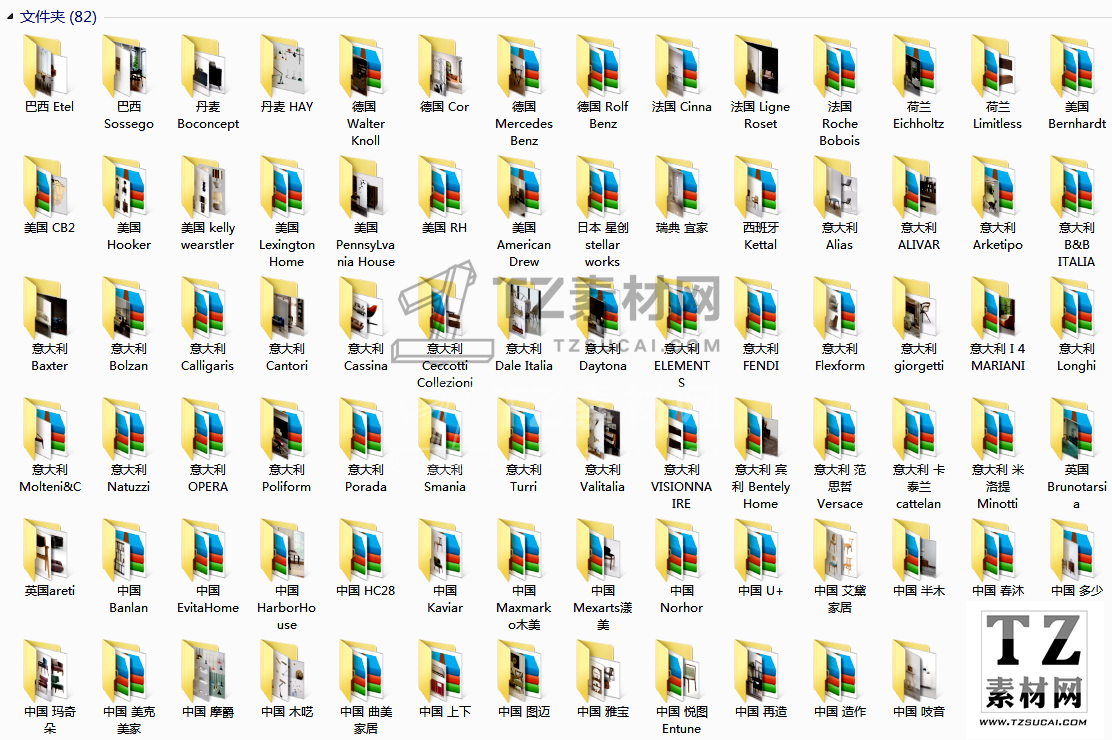Select the 意大利 Valitalia label text

pos(602,478)
